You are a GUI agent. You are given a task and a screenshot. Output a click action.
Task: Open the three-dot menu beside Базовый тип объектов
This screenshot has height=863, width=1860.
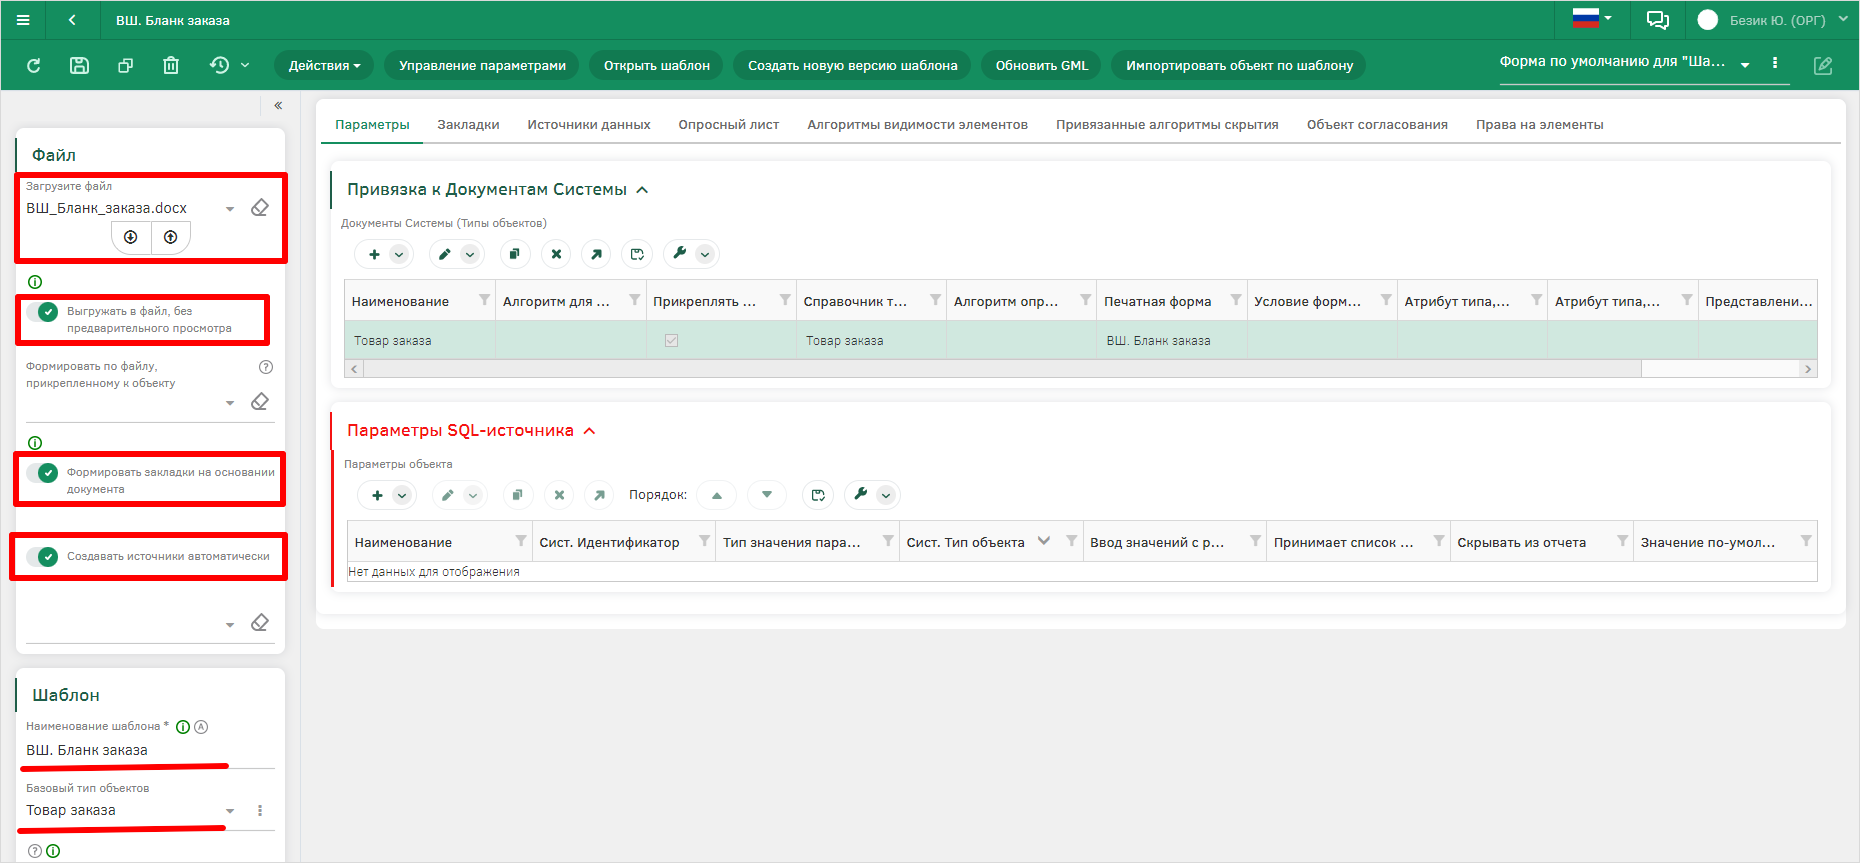[260, 811]
